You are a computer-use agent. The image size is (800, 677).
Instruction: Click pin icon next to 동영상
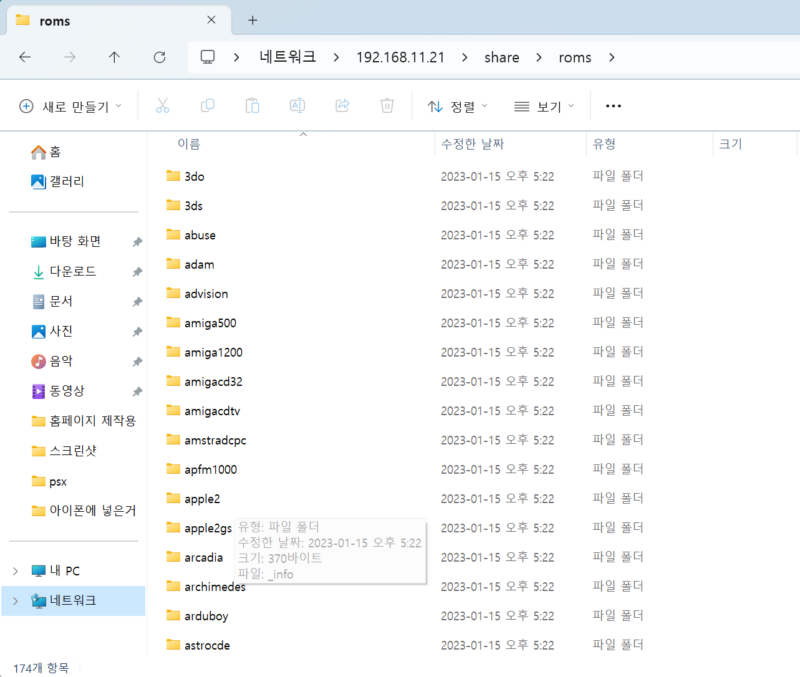click(x=137, y=392)
